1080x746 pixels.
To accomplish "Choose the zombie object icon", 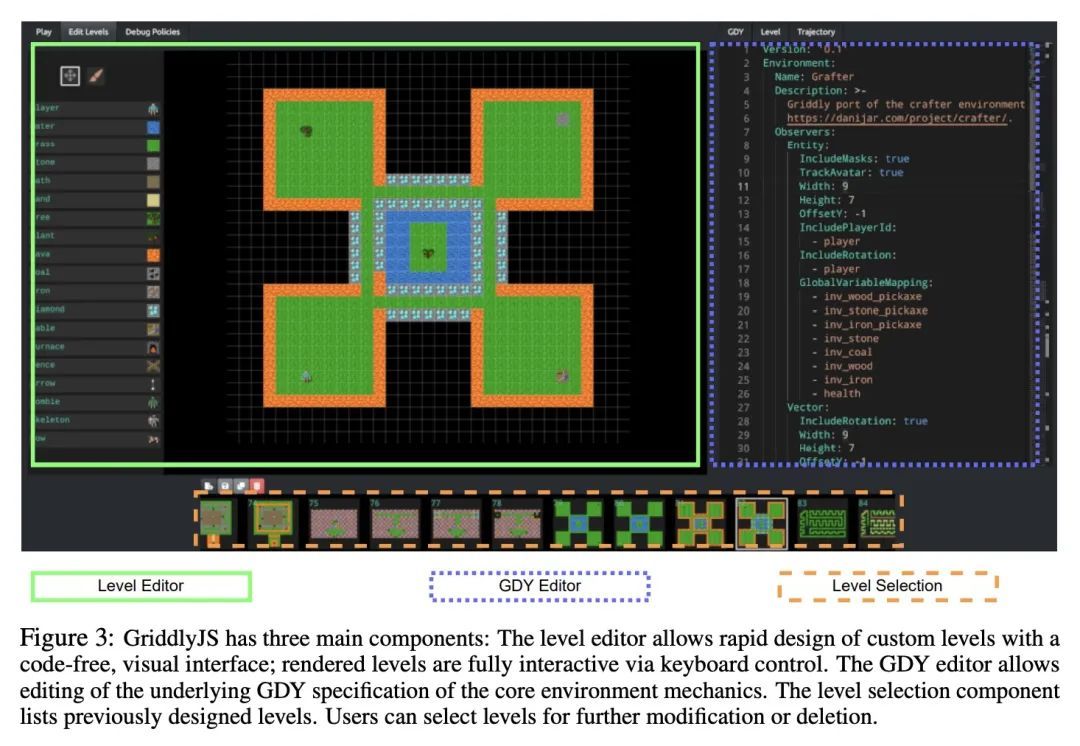I will 153,402.
